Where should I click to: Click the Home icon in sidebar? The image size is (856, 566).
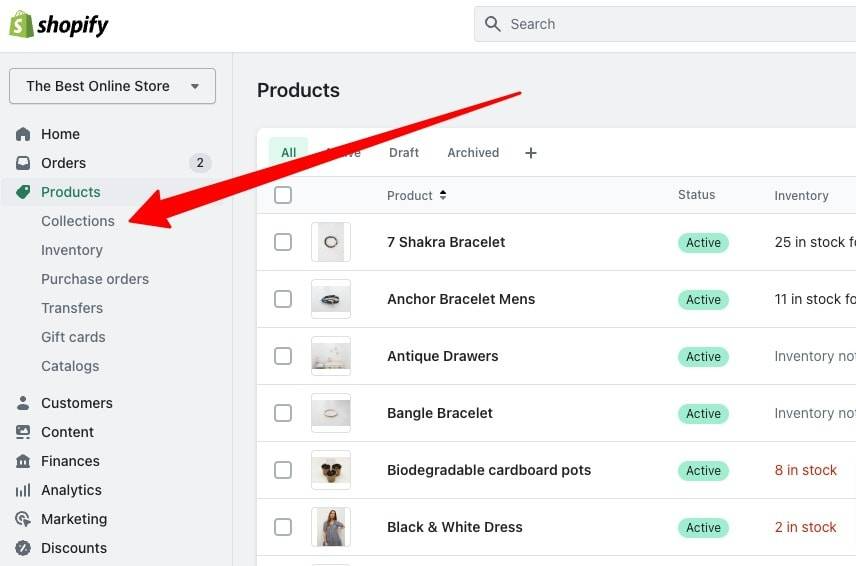pyautogui.click(x=23, y=134)
